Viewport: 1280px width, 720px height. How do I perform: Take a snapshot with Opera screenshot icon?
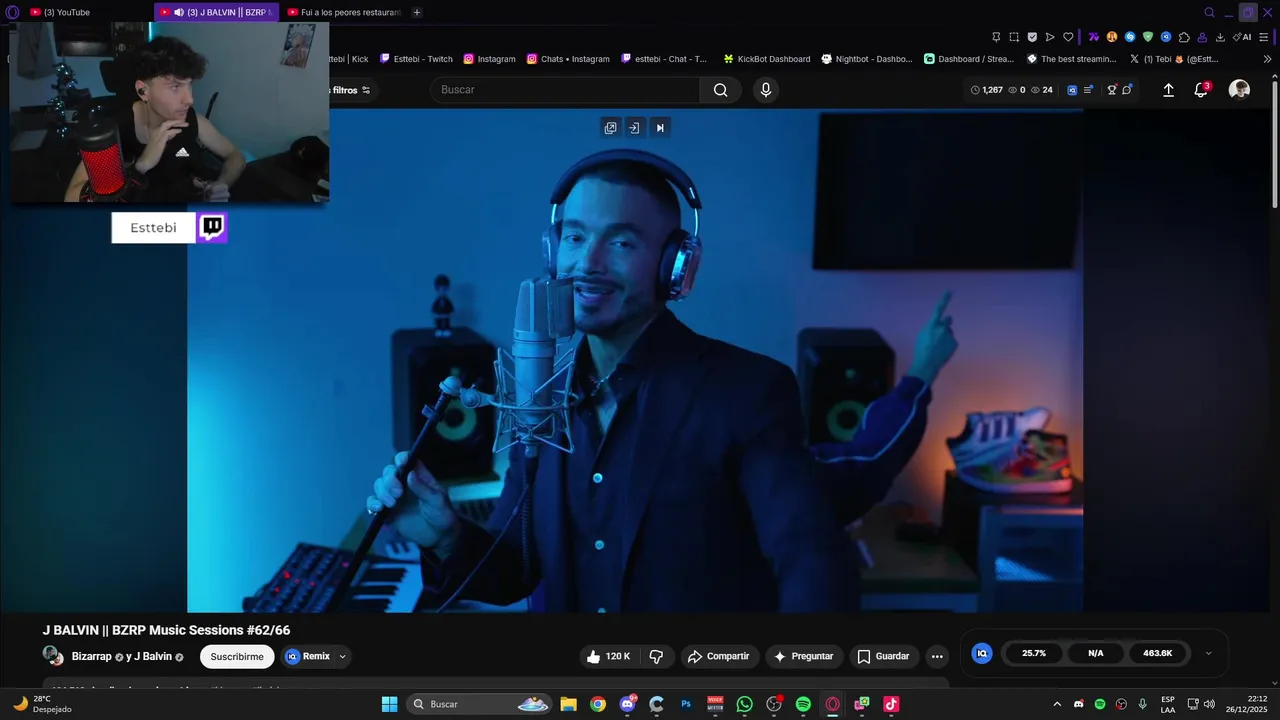point(1014,37)
